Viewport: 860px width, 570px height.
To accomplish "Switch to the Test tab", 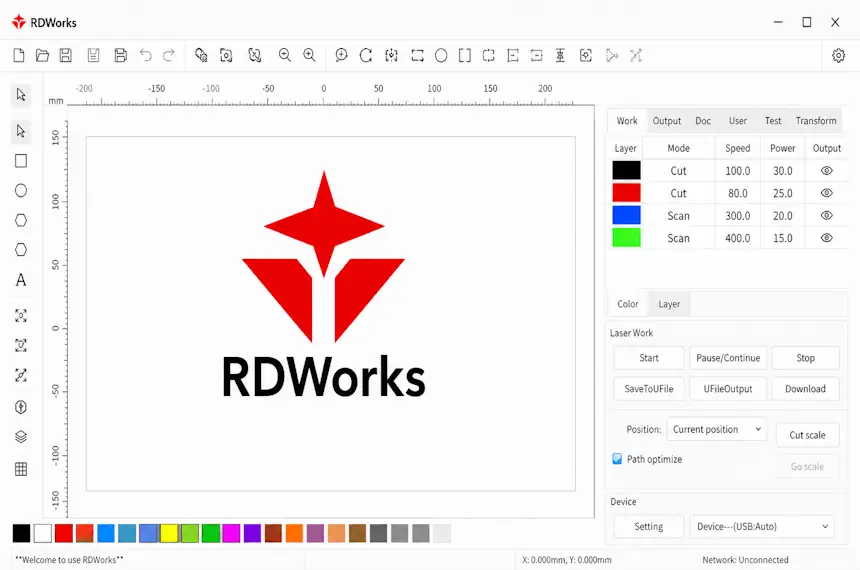I will pyautogui.click(x=773, y=121).
